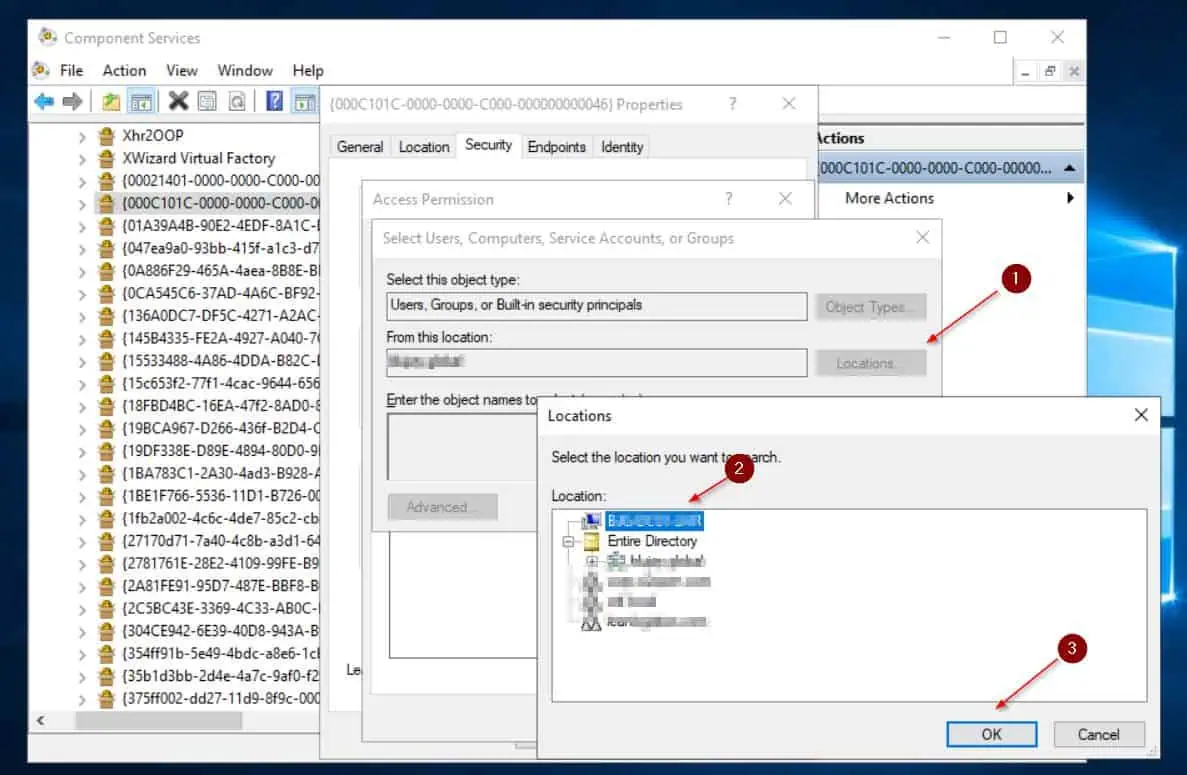The image size is (1187, 775).
Task: Click package icon for {01A39A4B-90E2-4EDF
Action: click(107, 226)
